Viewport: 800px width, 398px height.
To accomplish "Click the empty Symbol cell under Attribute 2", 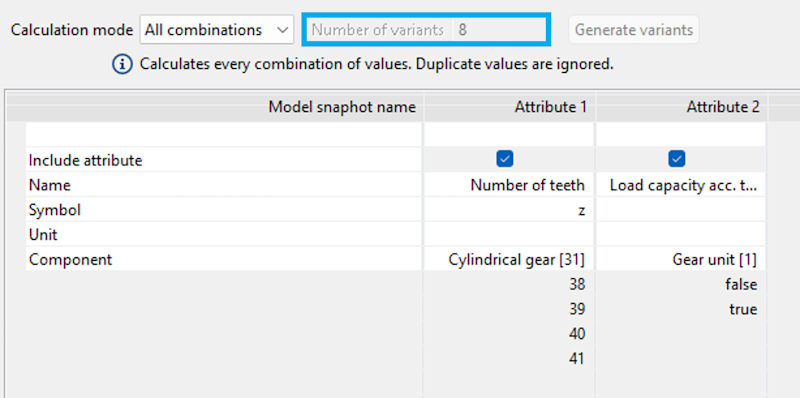I will coord(681,210).
